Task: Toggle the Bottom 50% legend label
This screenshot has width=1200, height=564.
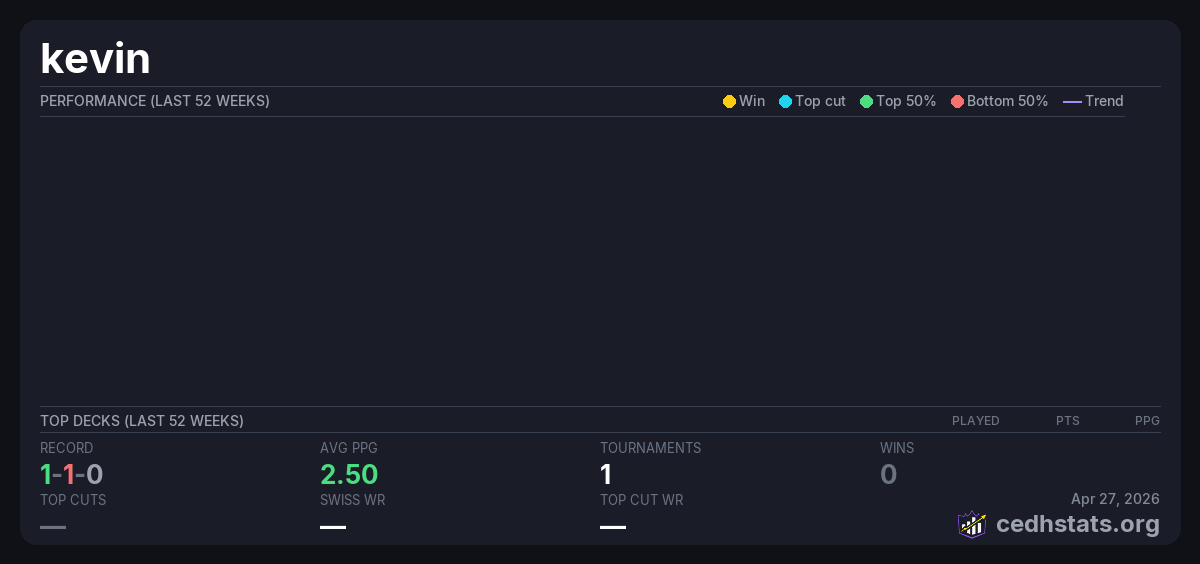Action: [x=1007, y=102]
